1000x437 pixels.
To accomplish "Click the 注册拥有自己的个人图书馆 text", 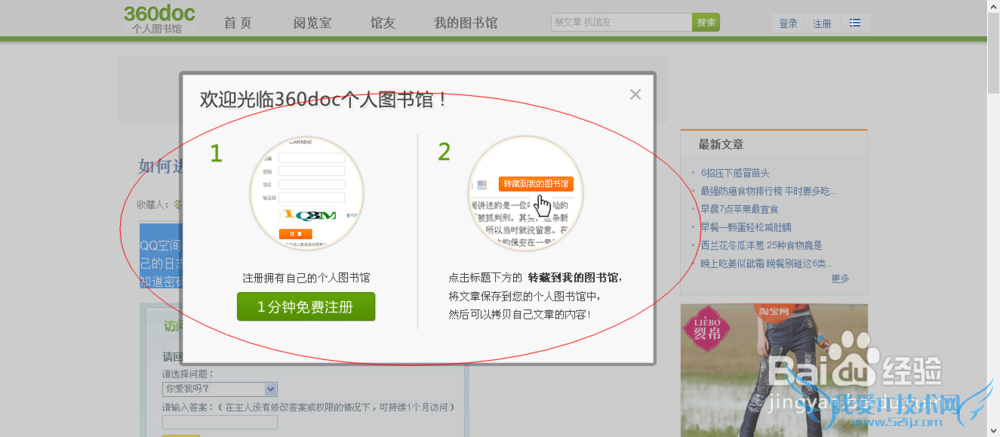I will pos(306,278).
